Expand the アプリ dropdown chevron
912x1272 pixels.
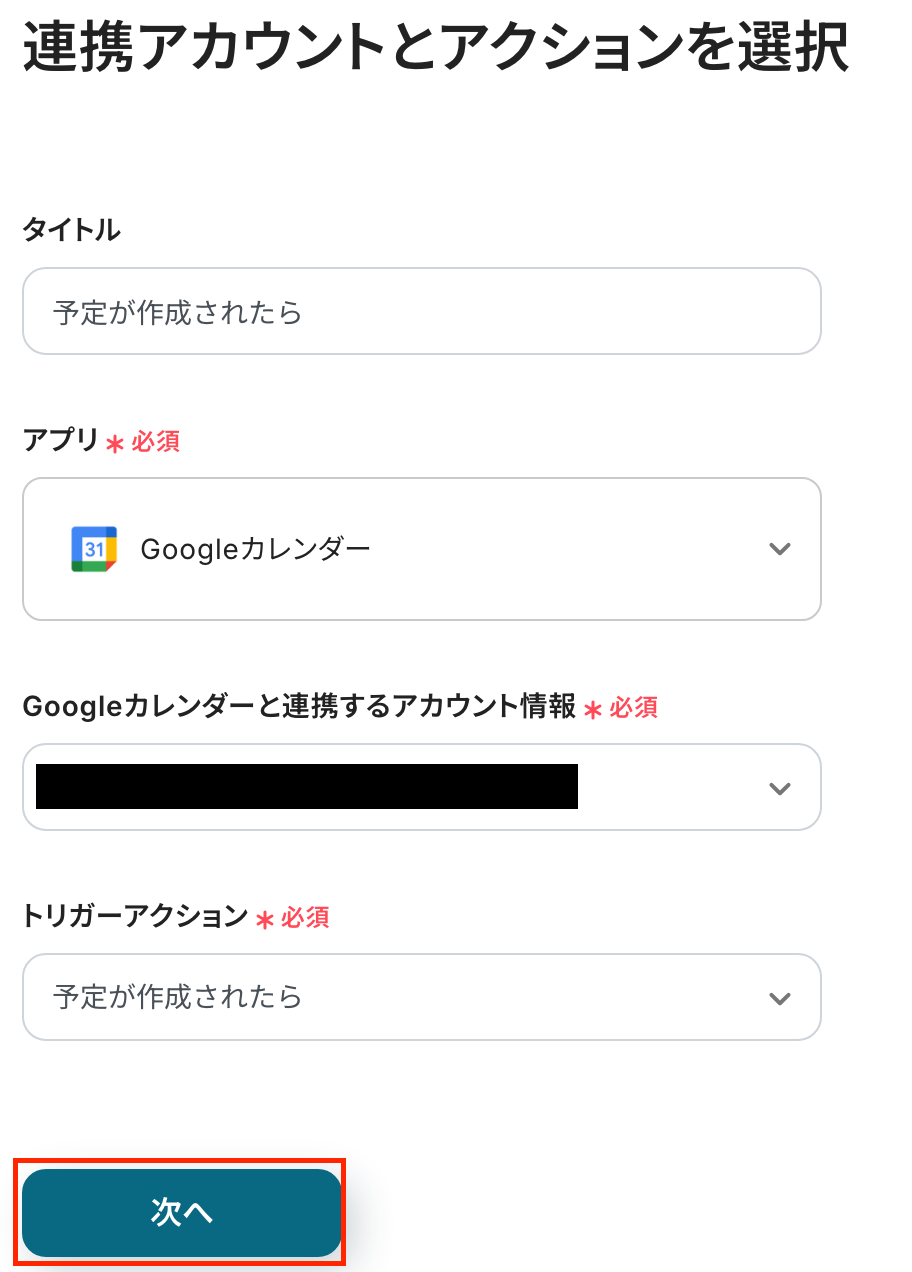coord(779,549)
